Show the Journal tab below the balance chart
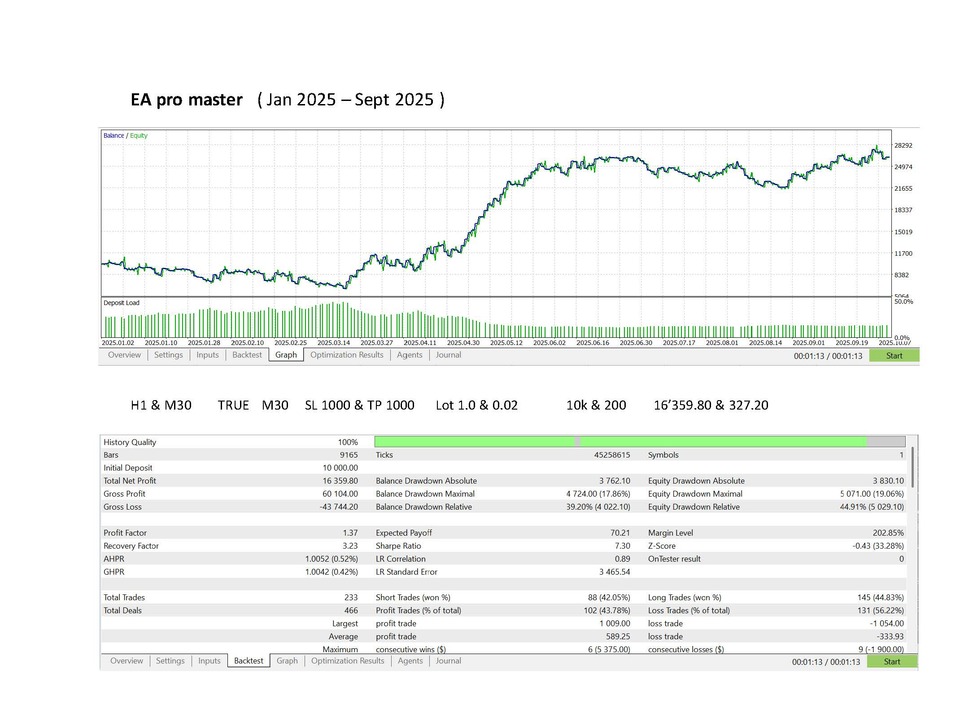960x720 pixels. (448, 355)
